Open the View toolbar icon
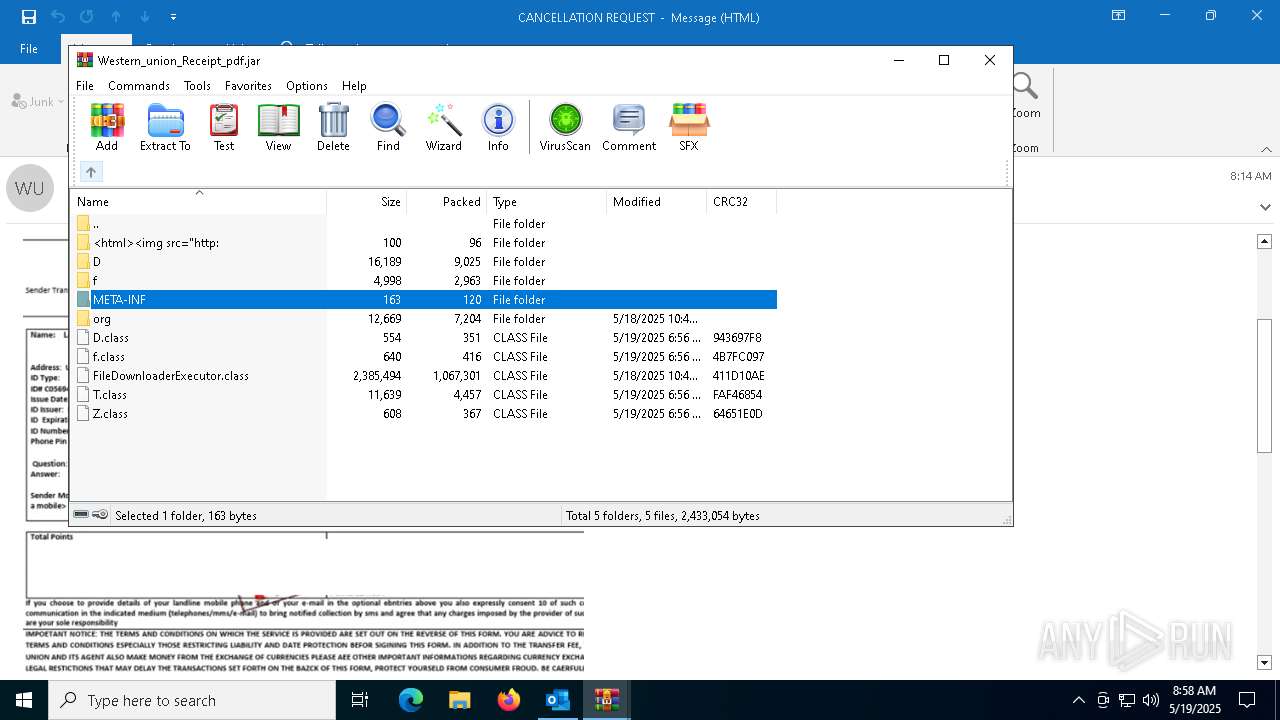Screen dimensions: 1280x720 pos(278,127)
